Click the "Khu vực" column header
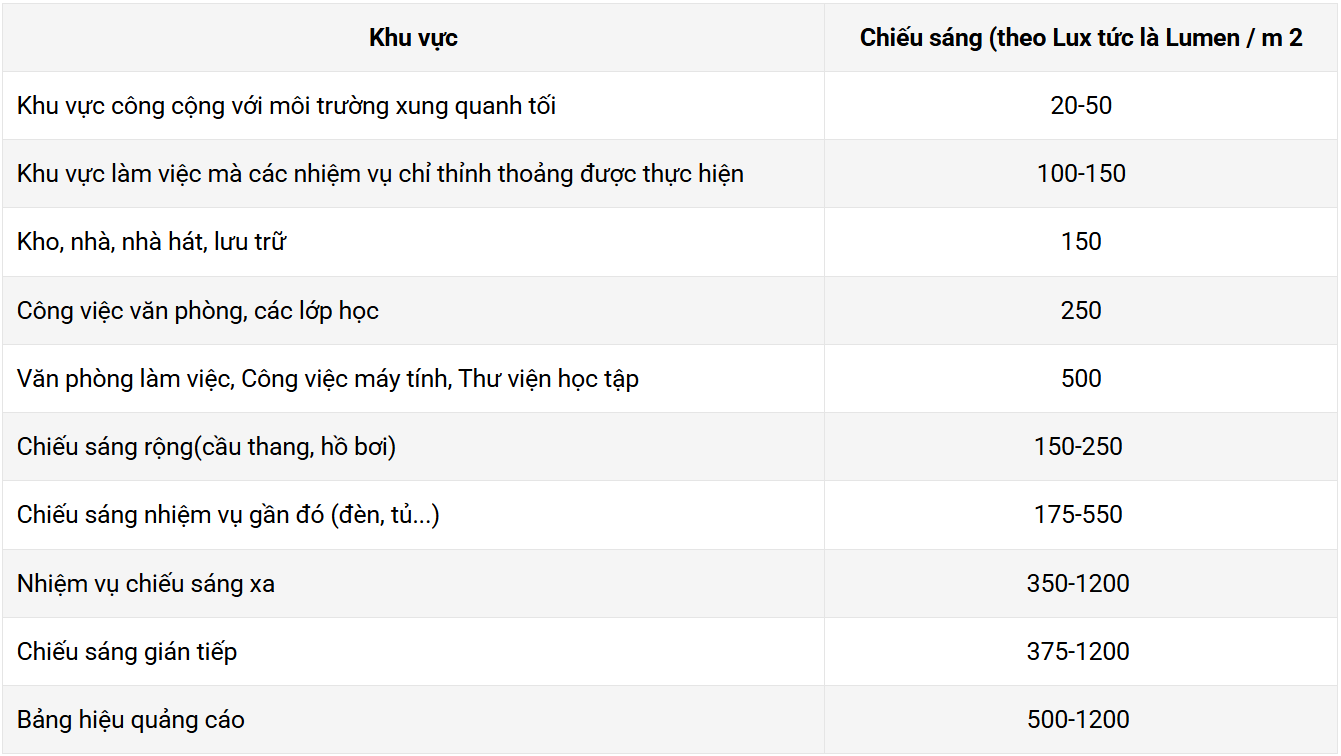This screenshot has width=1341, height=756. (413, 38)
